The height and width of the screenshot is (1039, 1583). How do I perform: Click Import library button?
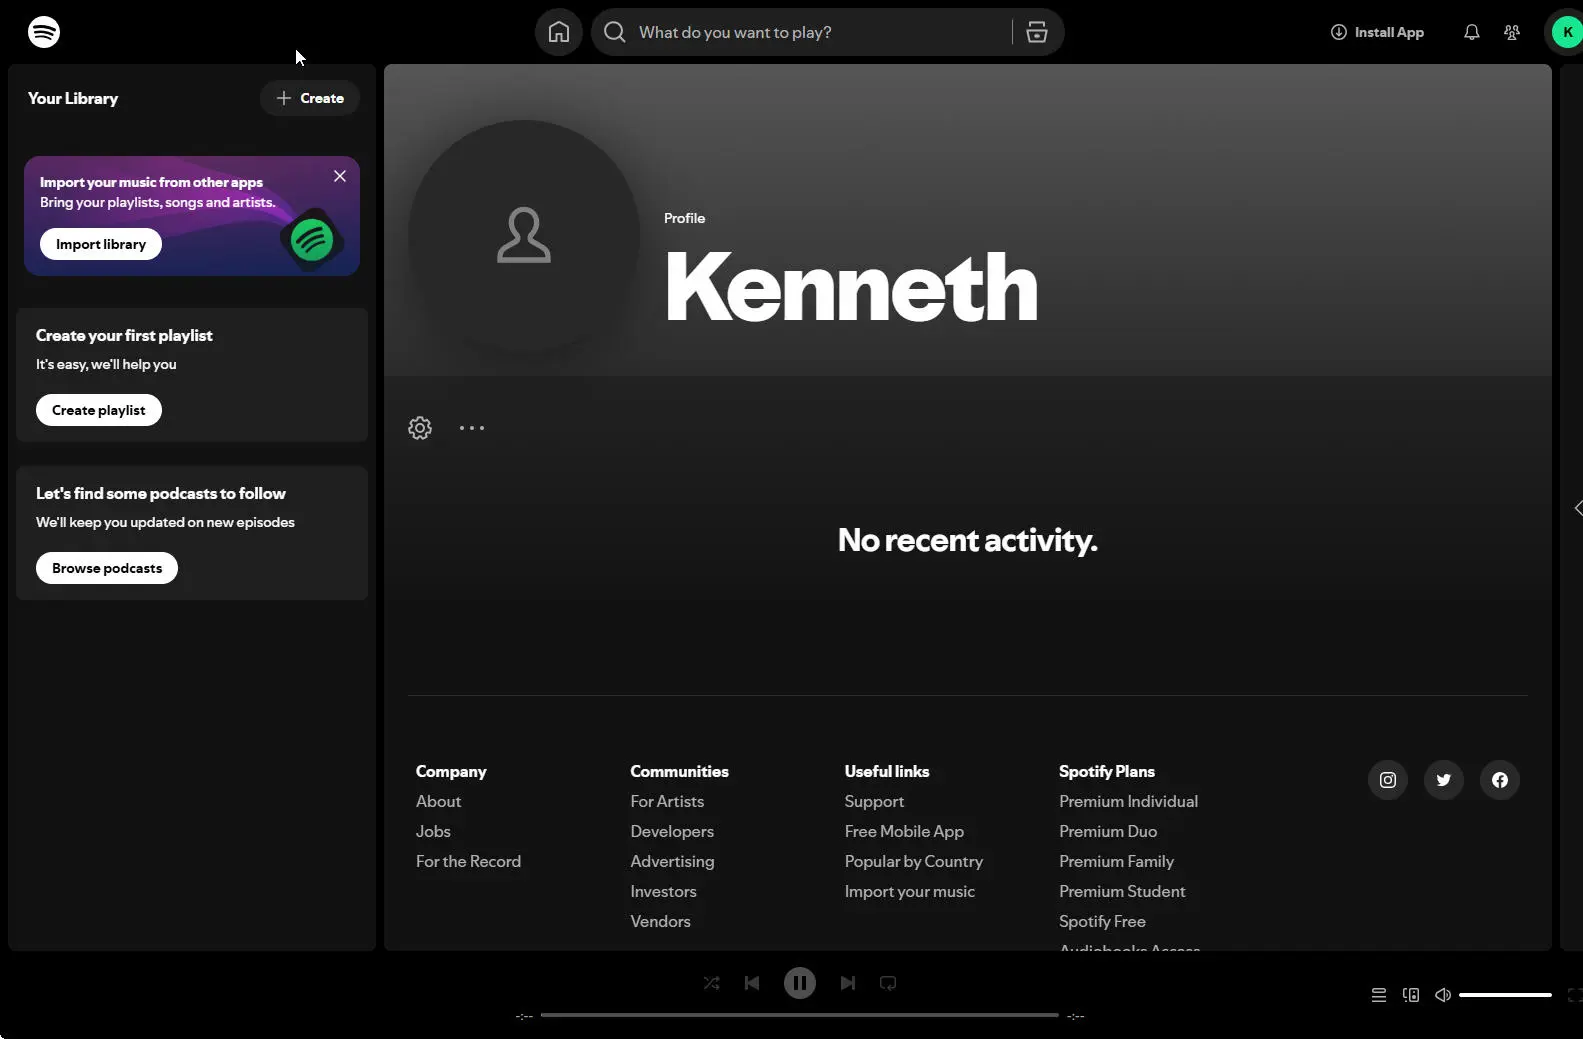point(101,244)
